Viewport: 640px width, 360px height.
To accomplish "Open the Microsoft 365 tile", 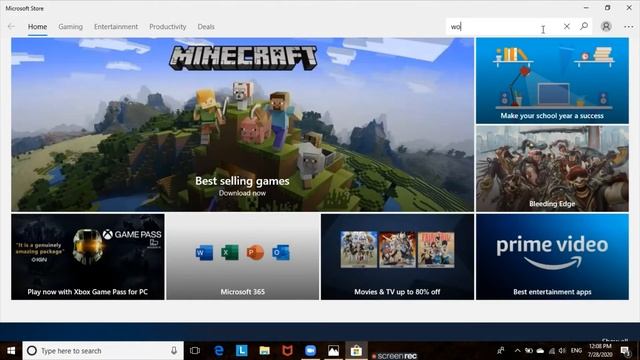I will coord(242,257).
